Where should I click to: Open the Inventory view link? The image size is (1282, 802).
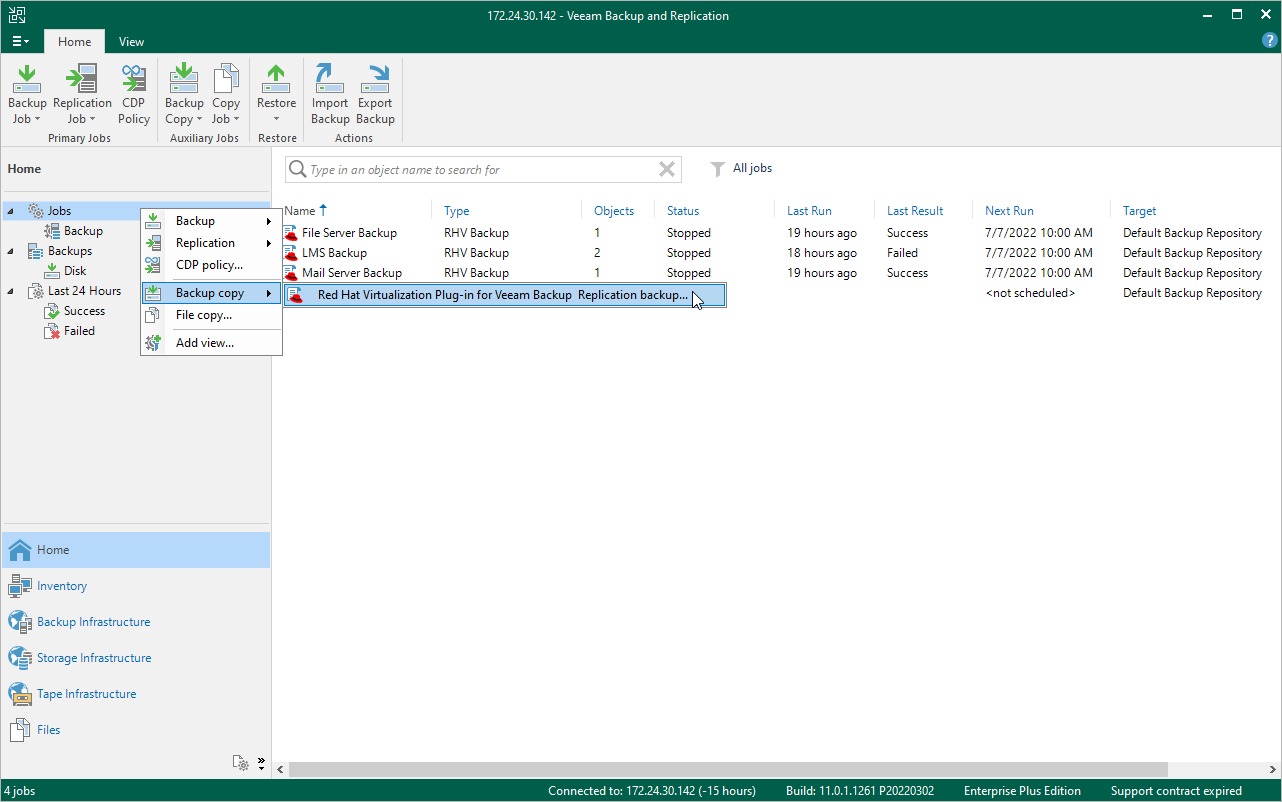pyautogui.click(x=62, y=586)
